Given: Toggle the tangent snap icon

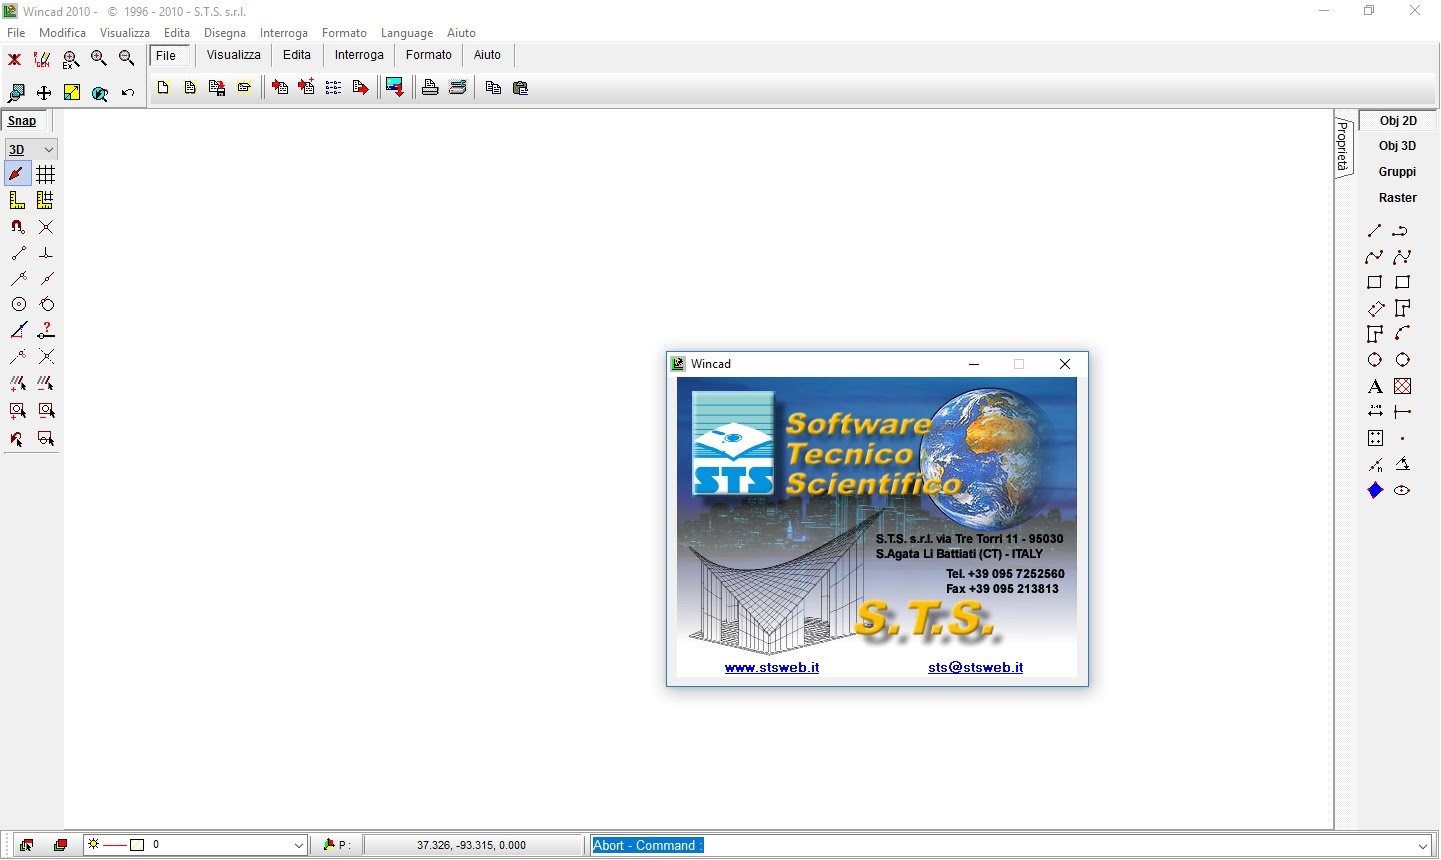Looking at the screenshot, I should click(x=46, y=304).
